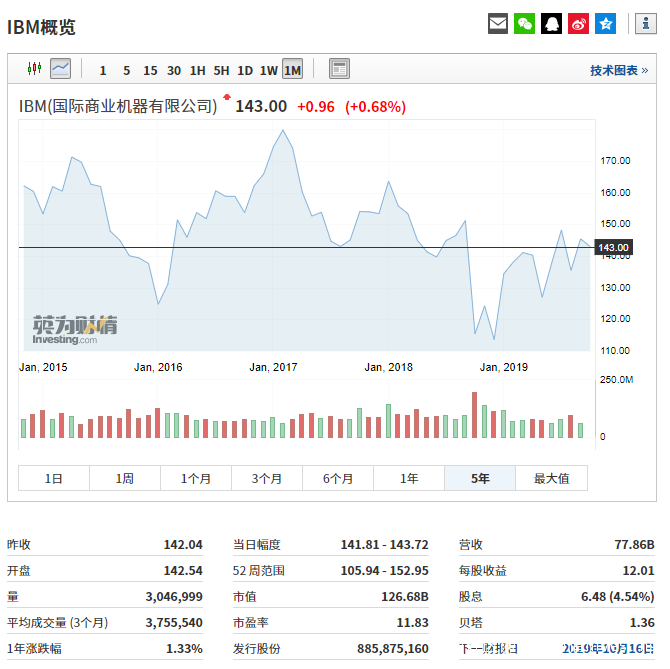Click the 170.00 price axis label
The width and height of the screenshot is (670, 669).
(x=615, y=161)
